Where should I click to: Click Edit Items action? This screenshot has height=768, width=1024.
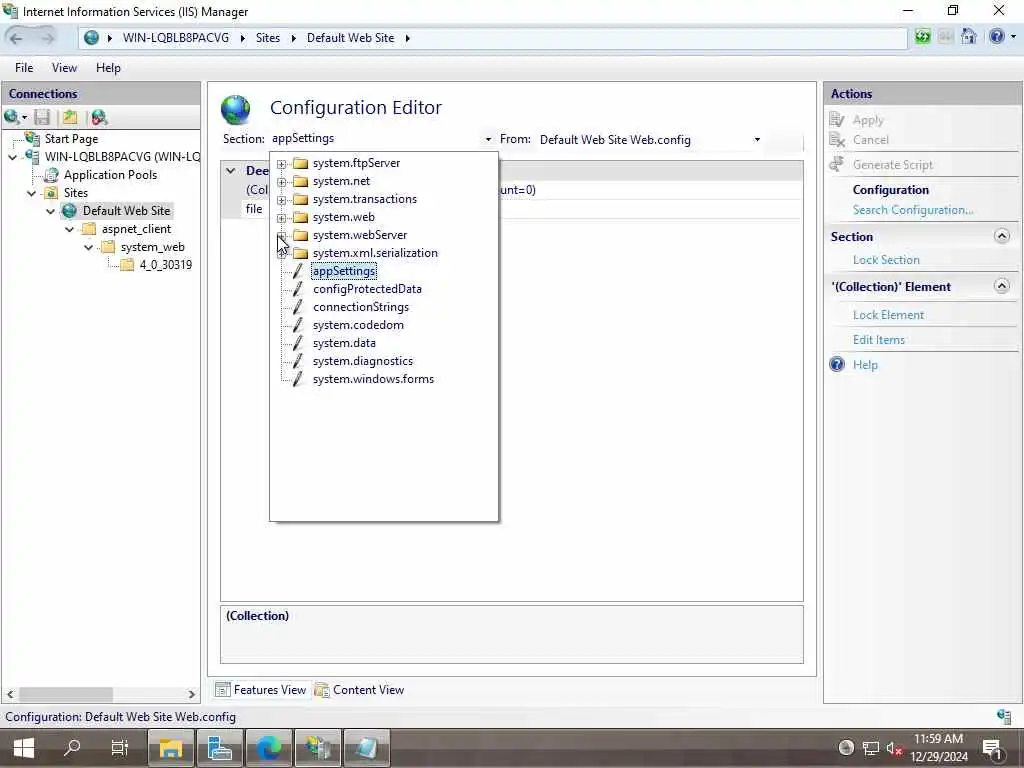878,340
